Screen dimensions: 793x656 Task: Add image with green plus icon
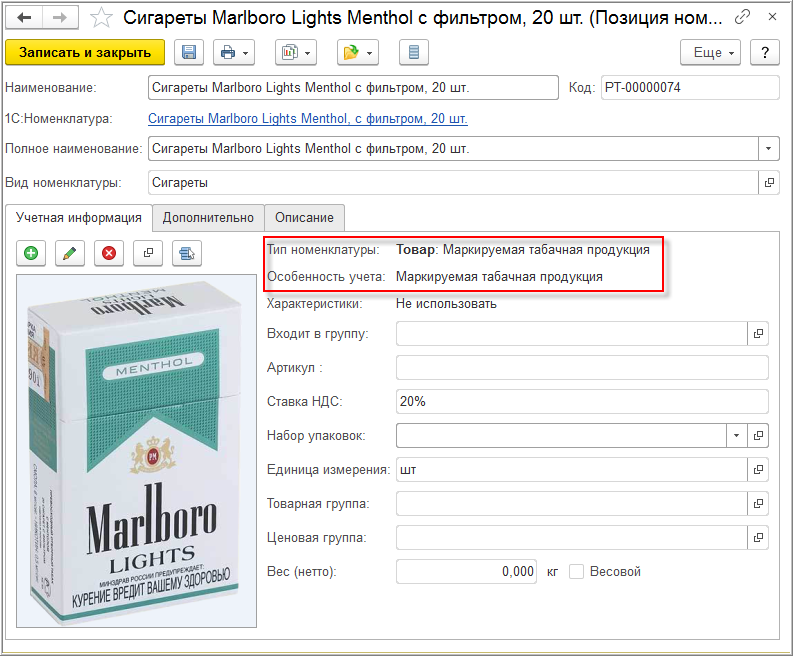31,253
